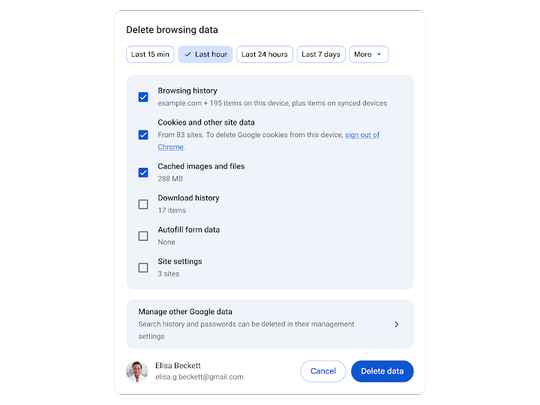Image resolution: width=540 pixels, height=405 pixels.
Task: Click the checkmark icon on Last hour chip
Action: pos(188,54)
